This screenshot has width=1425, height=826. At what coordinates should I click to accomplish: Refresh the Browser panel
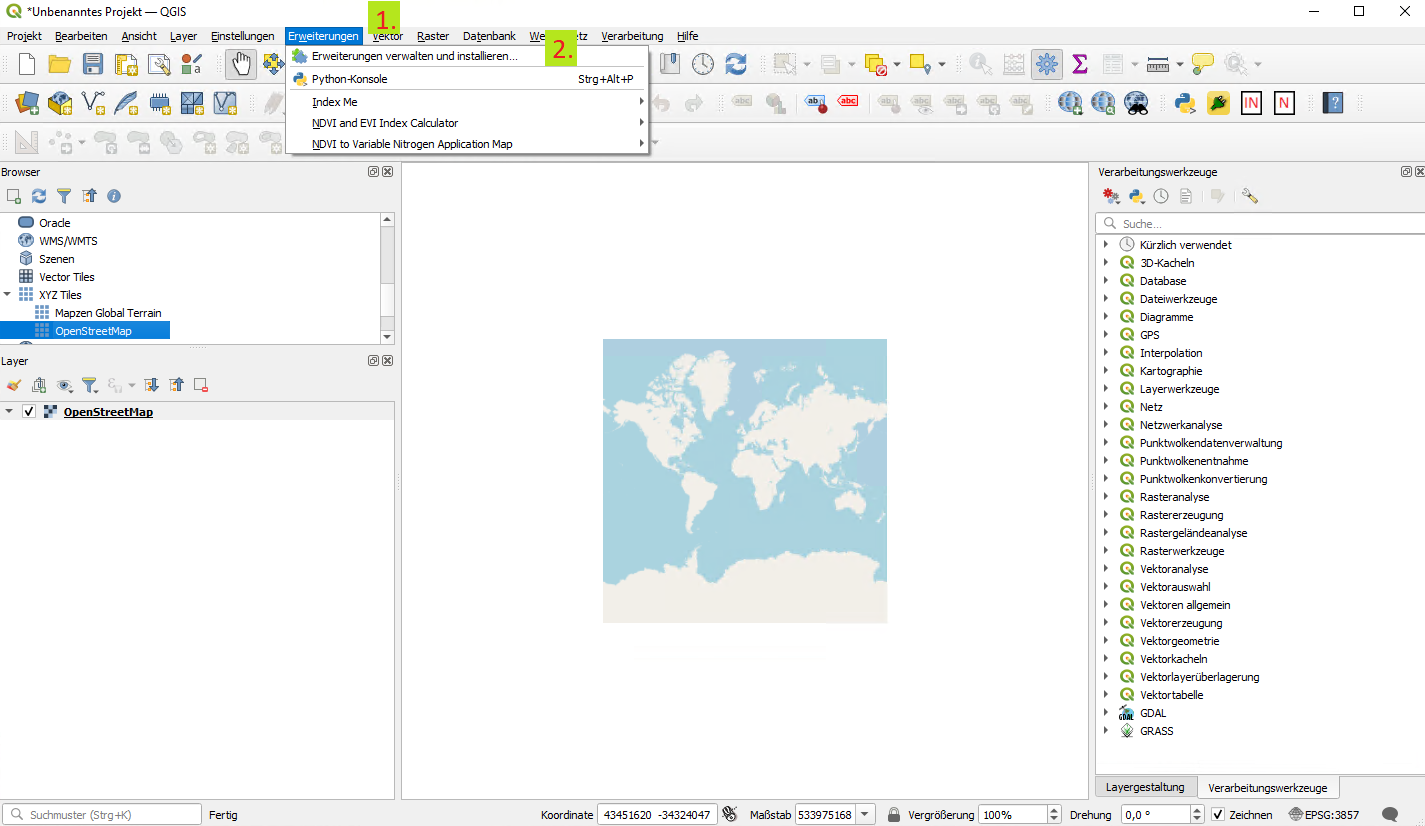39,196
